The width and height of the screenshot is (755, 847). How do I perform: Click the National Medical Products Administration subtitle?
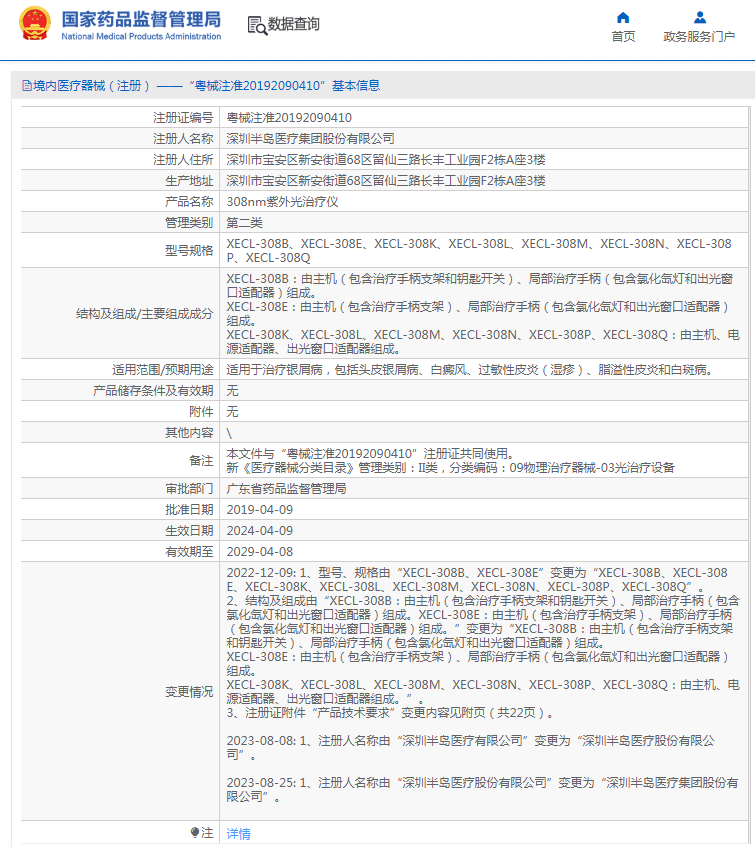pos(141,36)
